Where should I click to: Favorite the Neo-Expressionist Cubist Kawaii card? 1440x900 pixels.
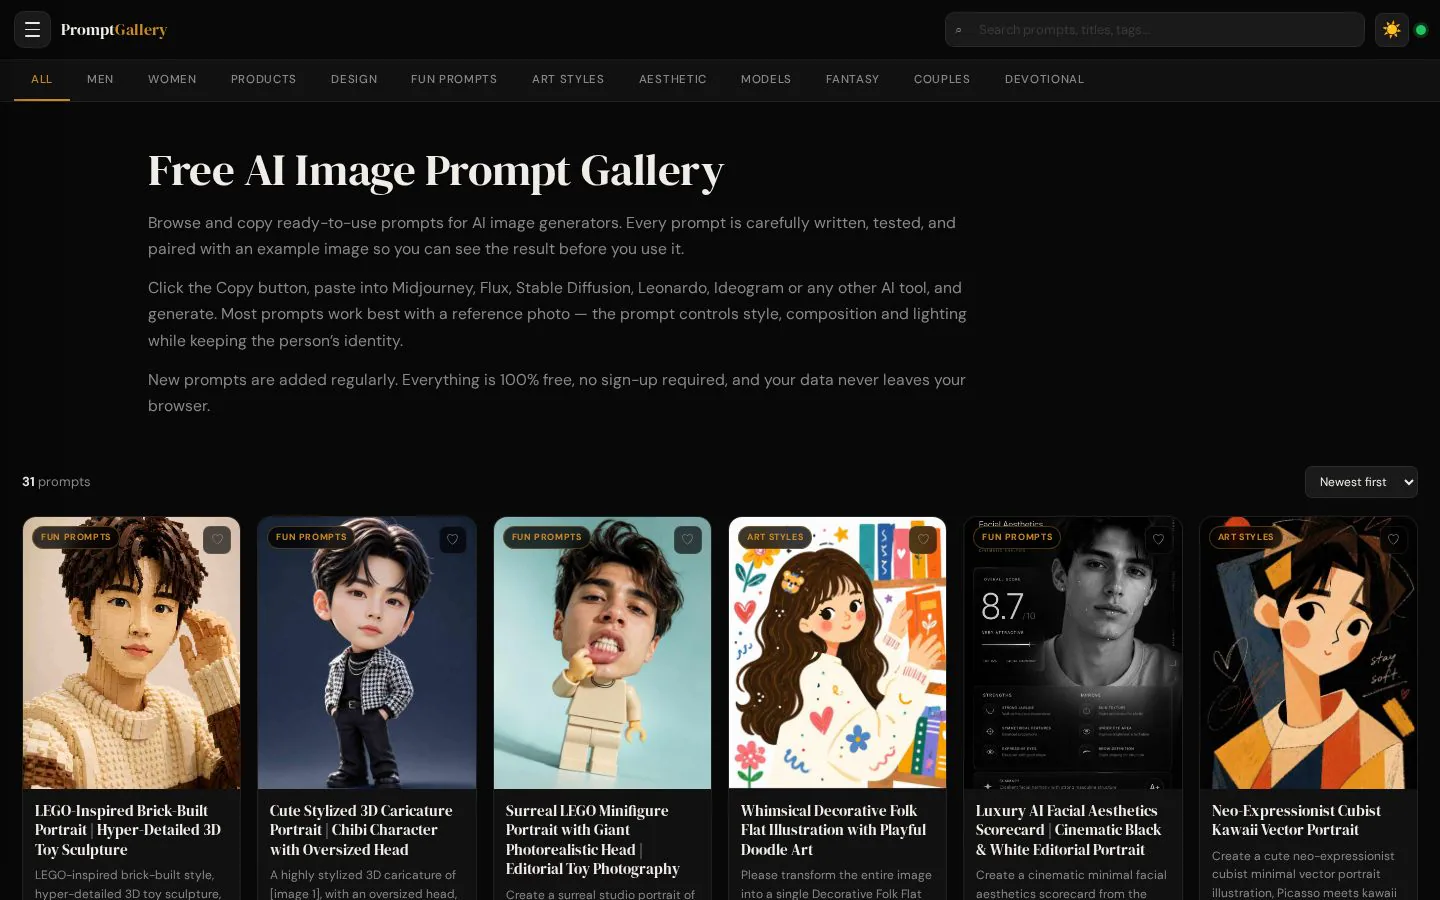pos(1394,540)
